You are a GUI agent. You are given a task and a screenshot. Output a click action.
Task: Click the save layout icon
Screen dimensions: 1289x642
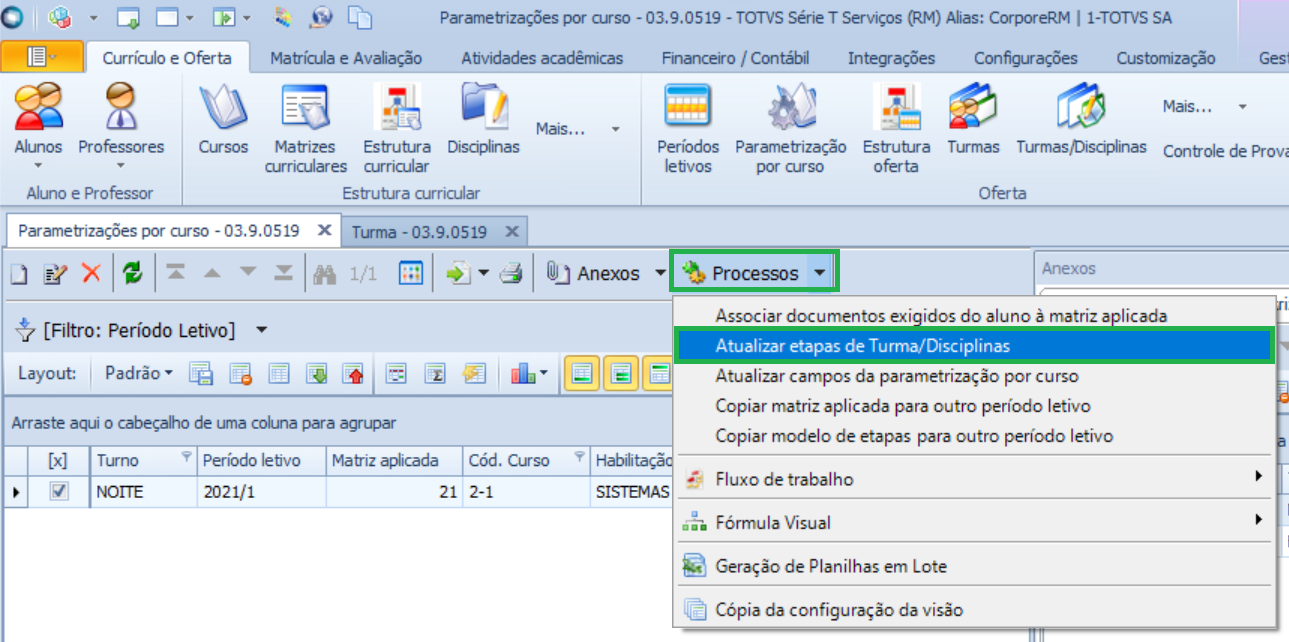[203, 374]
